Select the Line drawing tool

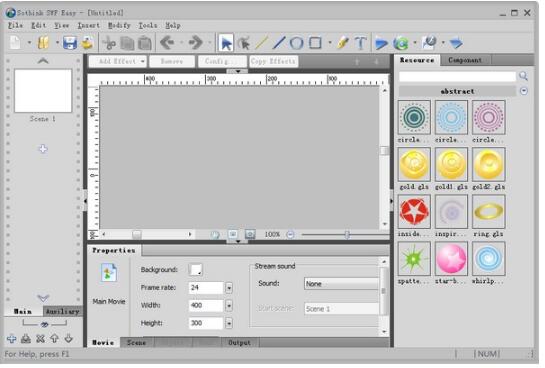[x=279, y=43]
